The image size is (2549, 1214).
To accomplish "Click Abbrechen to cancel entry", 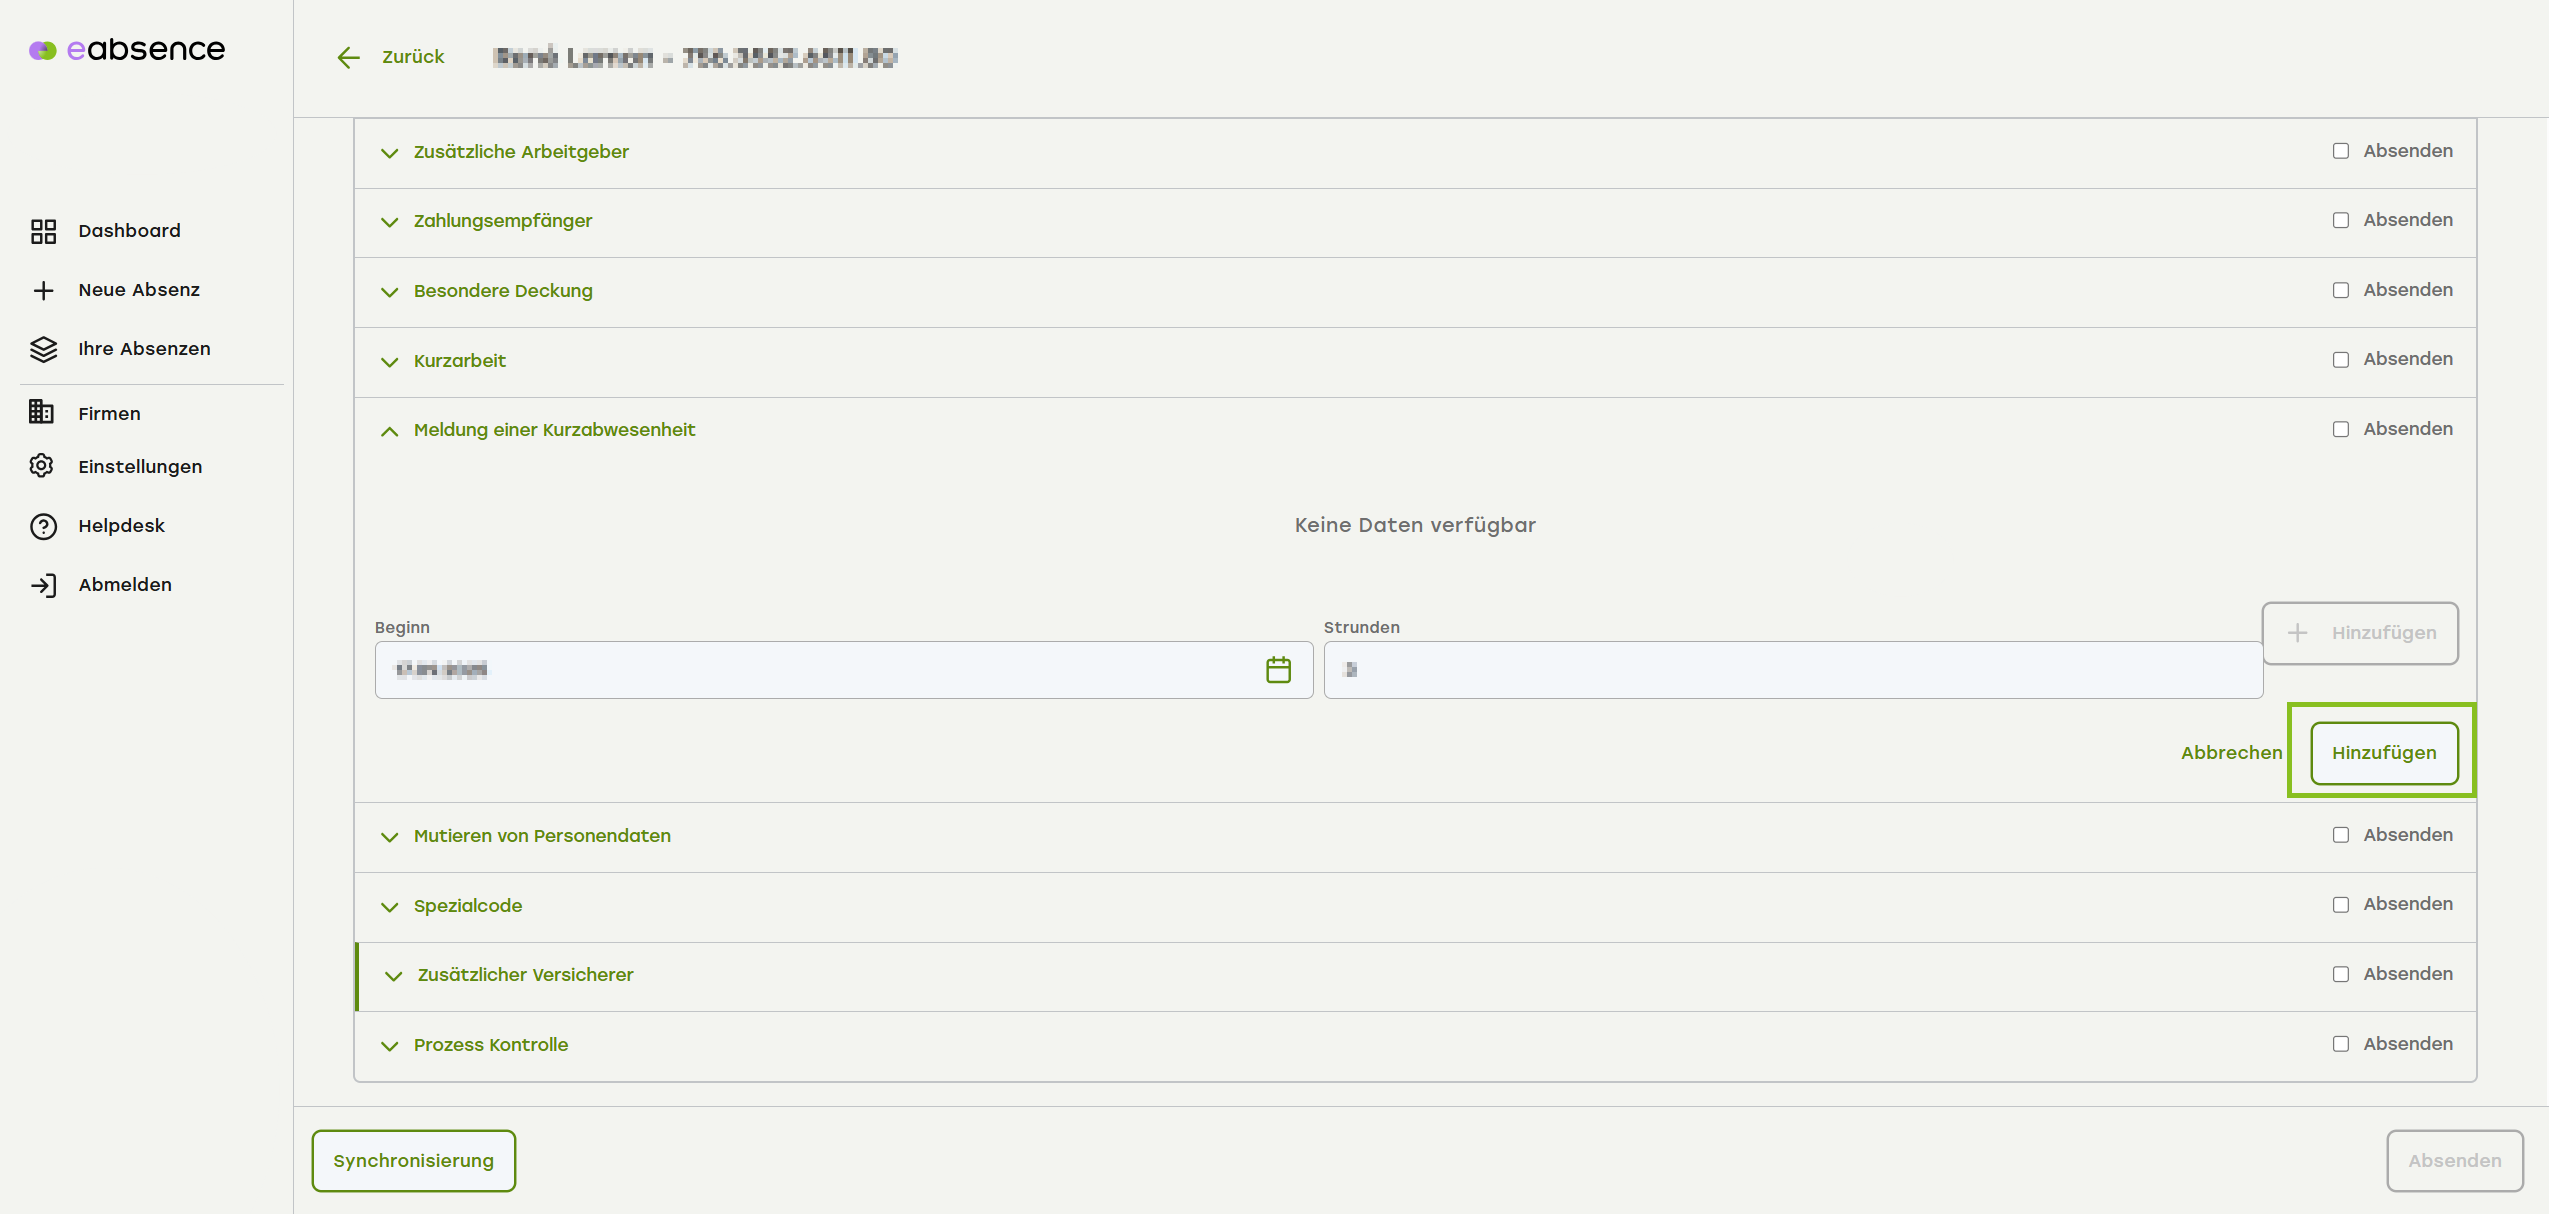I will tap(2231, 753).
